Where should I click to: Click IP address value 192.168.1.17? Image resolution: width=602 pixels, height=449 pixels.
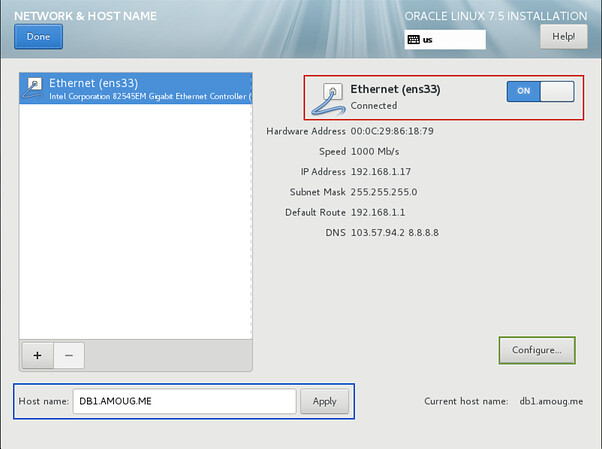pos(381,172)
